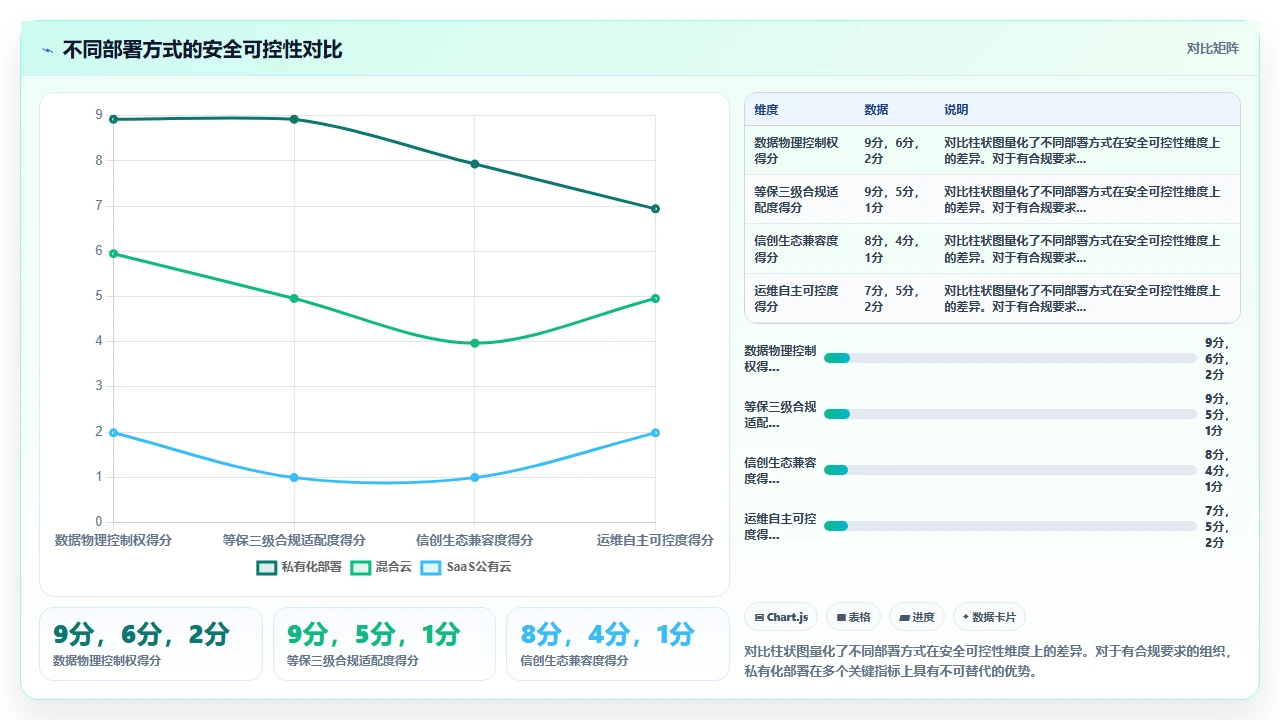Click the 混合云 point at 数据物理控制权得分
This screenshot has height=720, width=1280.
pos(113,254)
